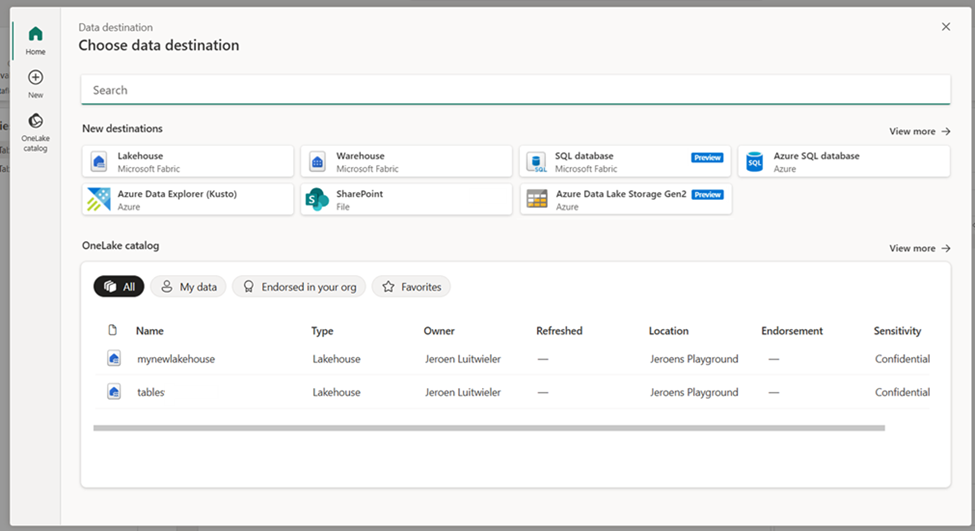This screenshot has height=531, width=975.
Task: Sort catalog by Name column header
Action: click(150, 331)
